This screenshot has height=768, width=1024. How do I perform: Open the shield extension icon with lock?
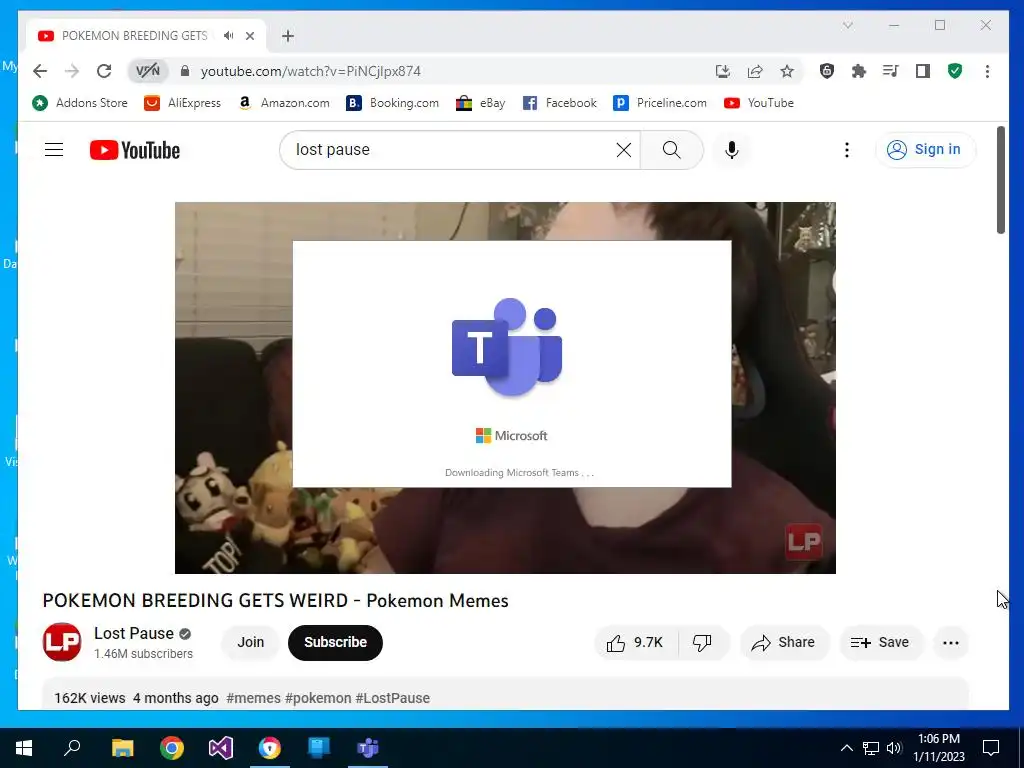tap(827, 71)
